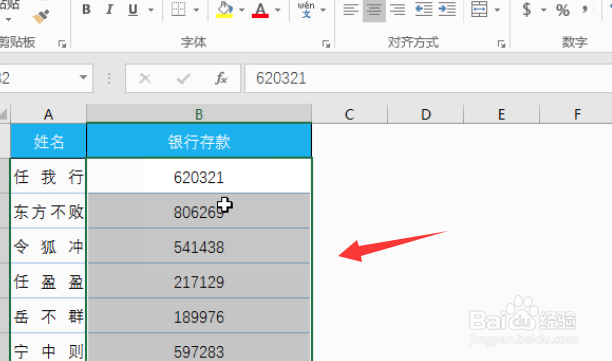Image resolution: width=612 pixels, height=361 pixels.
Task: Toggle Italic formatting
Action: pos(109,9)
